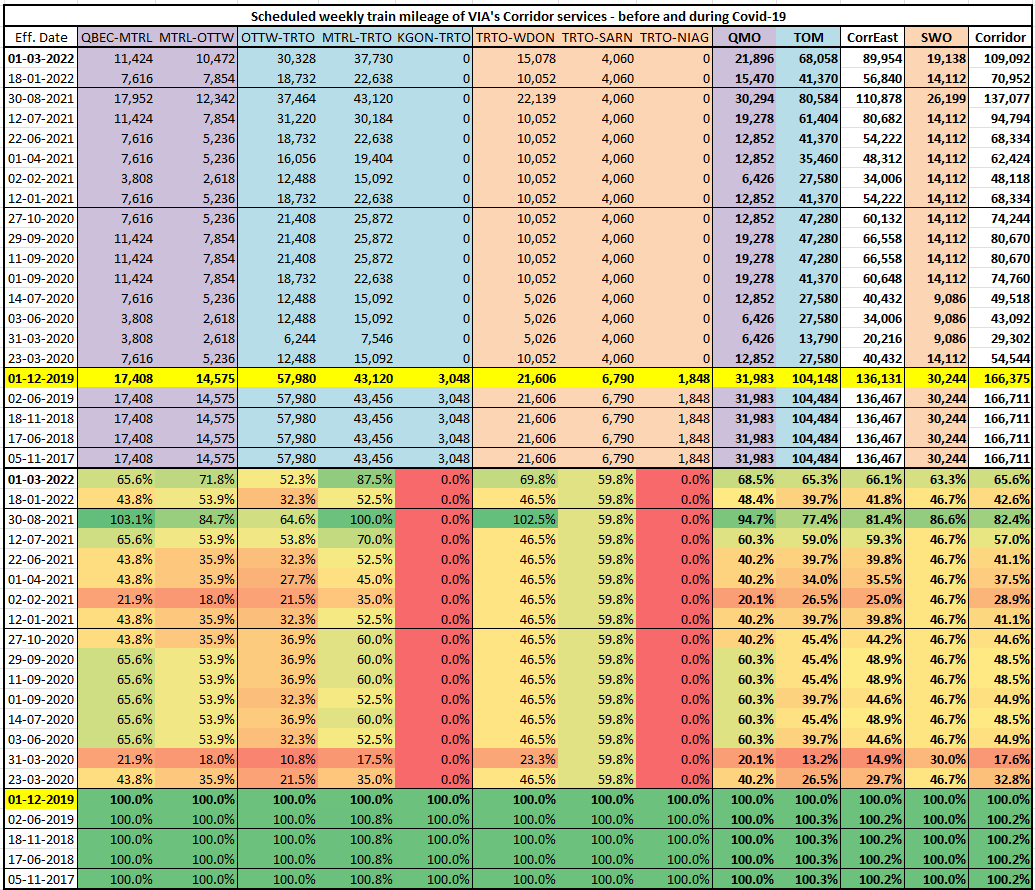1035x890 pixels.
Task: Select the green cell showing 103.1%
Action: (x=119, y=520)
